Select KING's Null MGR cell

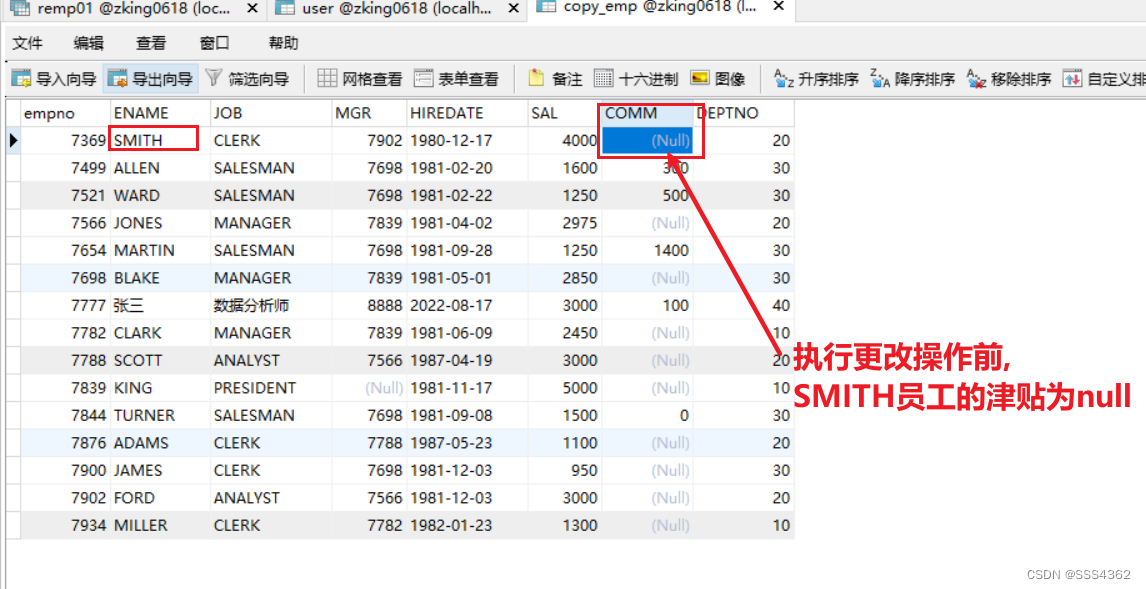coord(369,387)
